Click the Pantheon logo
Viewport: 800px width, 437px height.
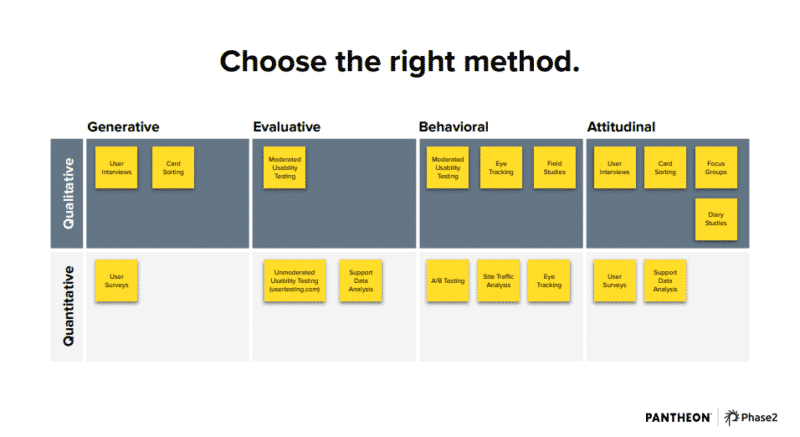(x=678, y=418)
